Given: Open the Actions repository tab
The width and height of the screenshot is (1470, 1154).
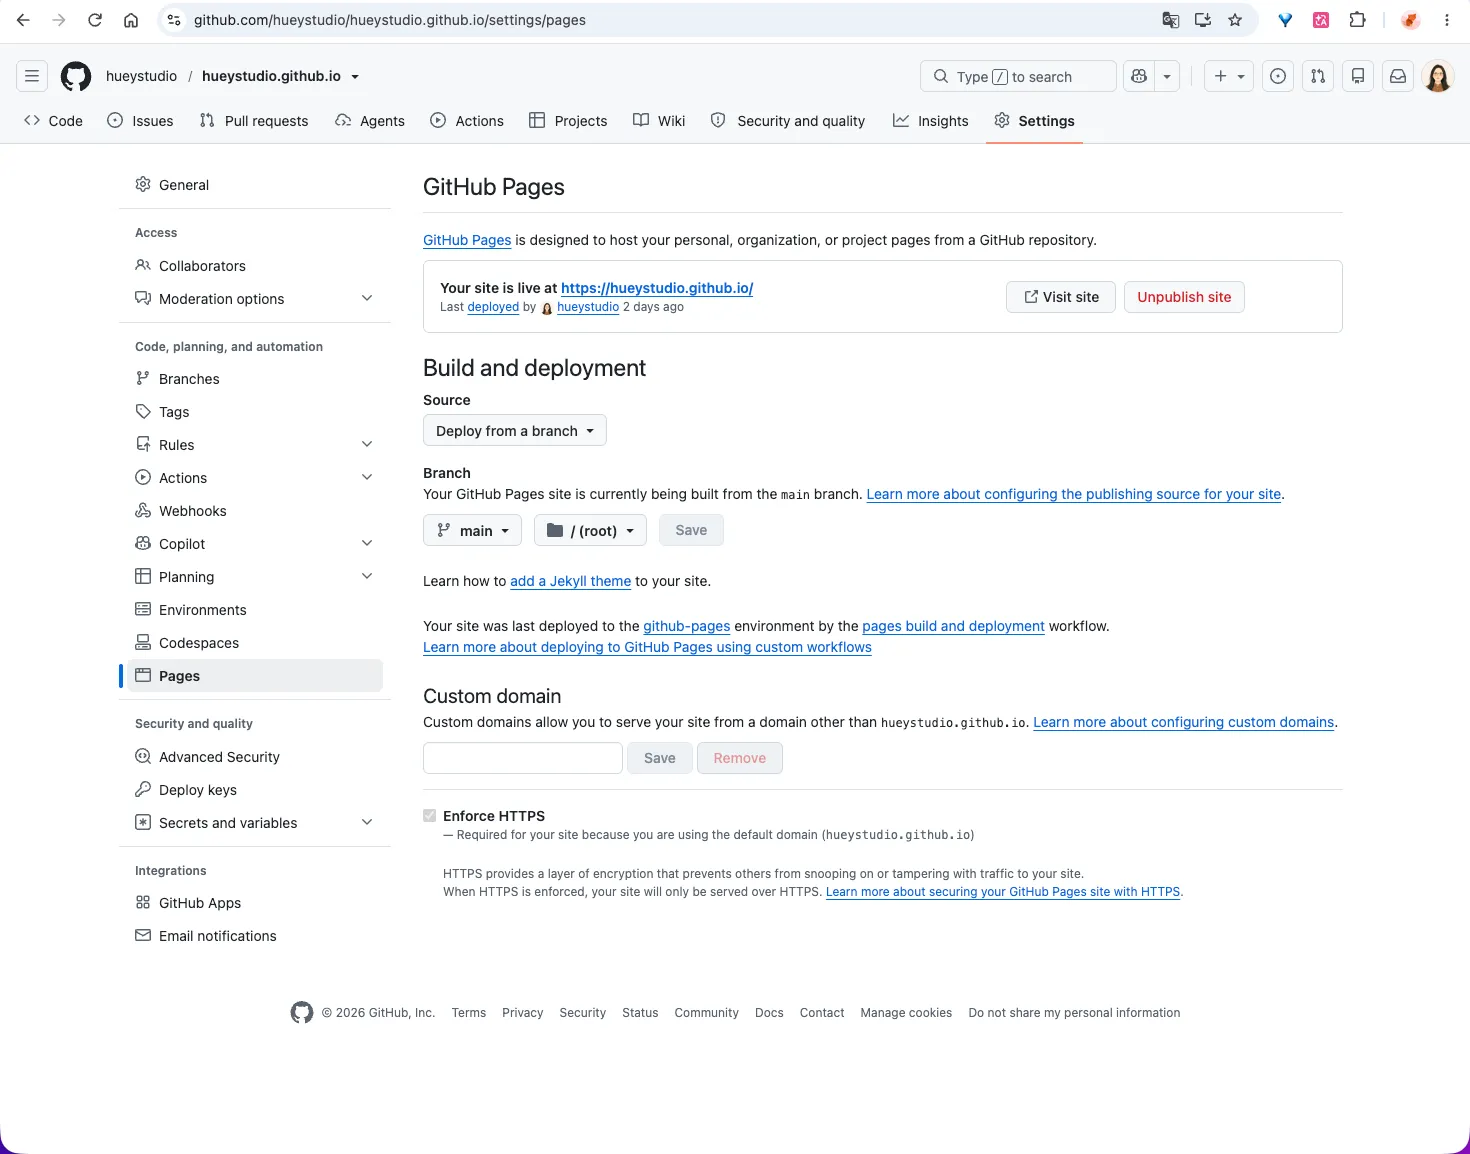Looking at the screenshot, I should coord(467,121).
